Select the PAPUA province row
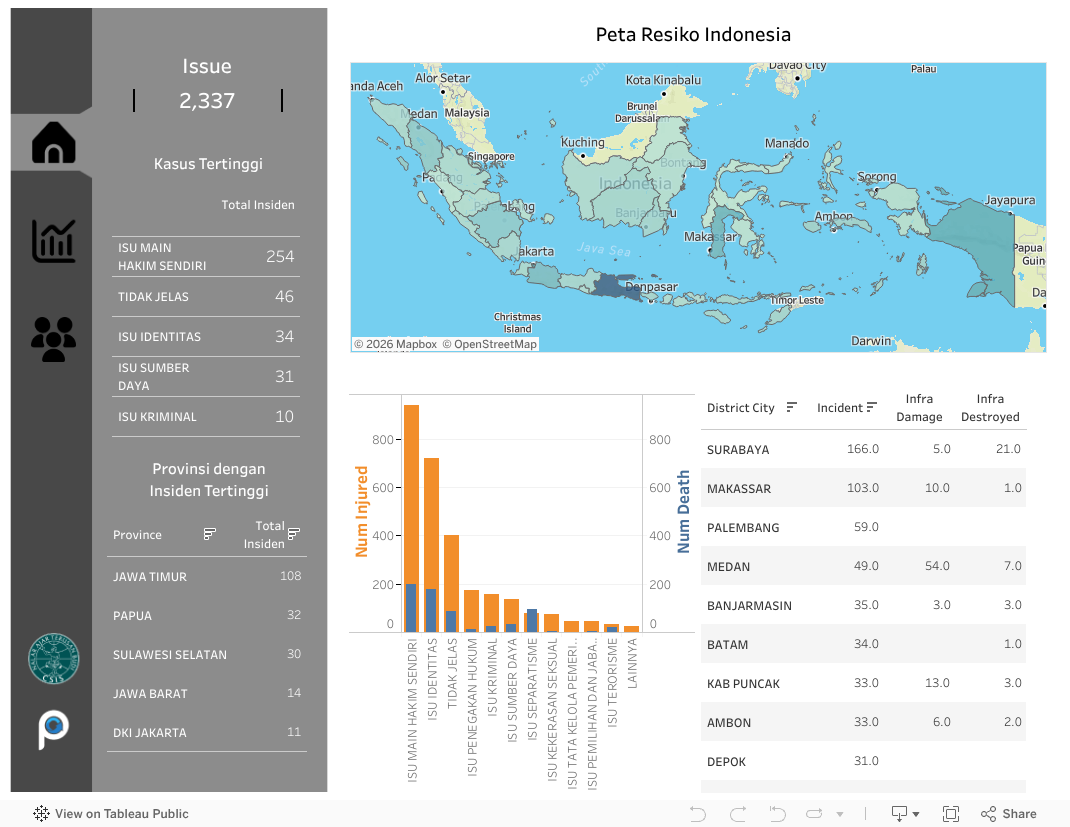 coord(207,615)
